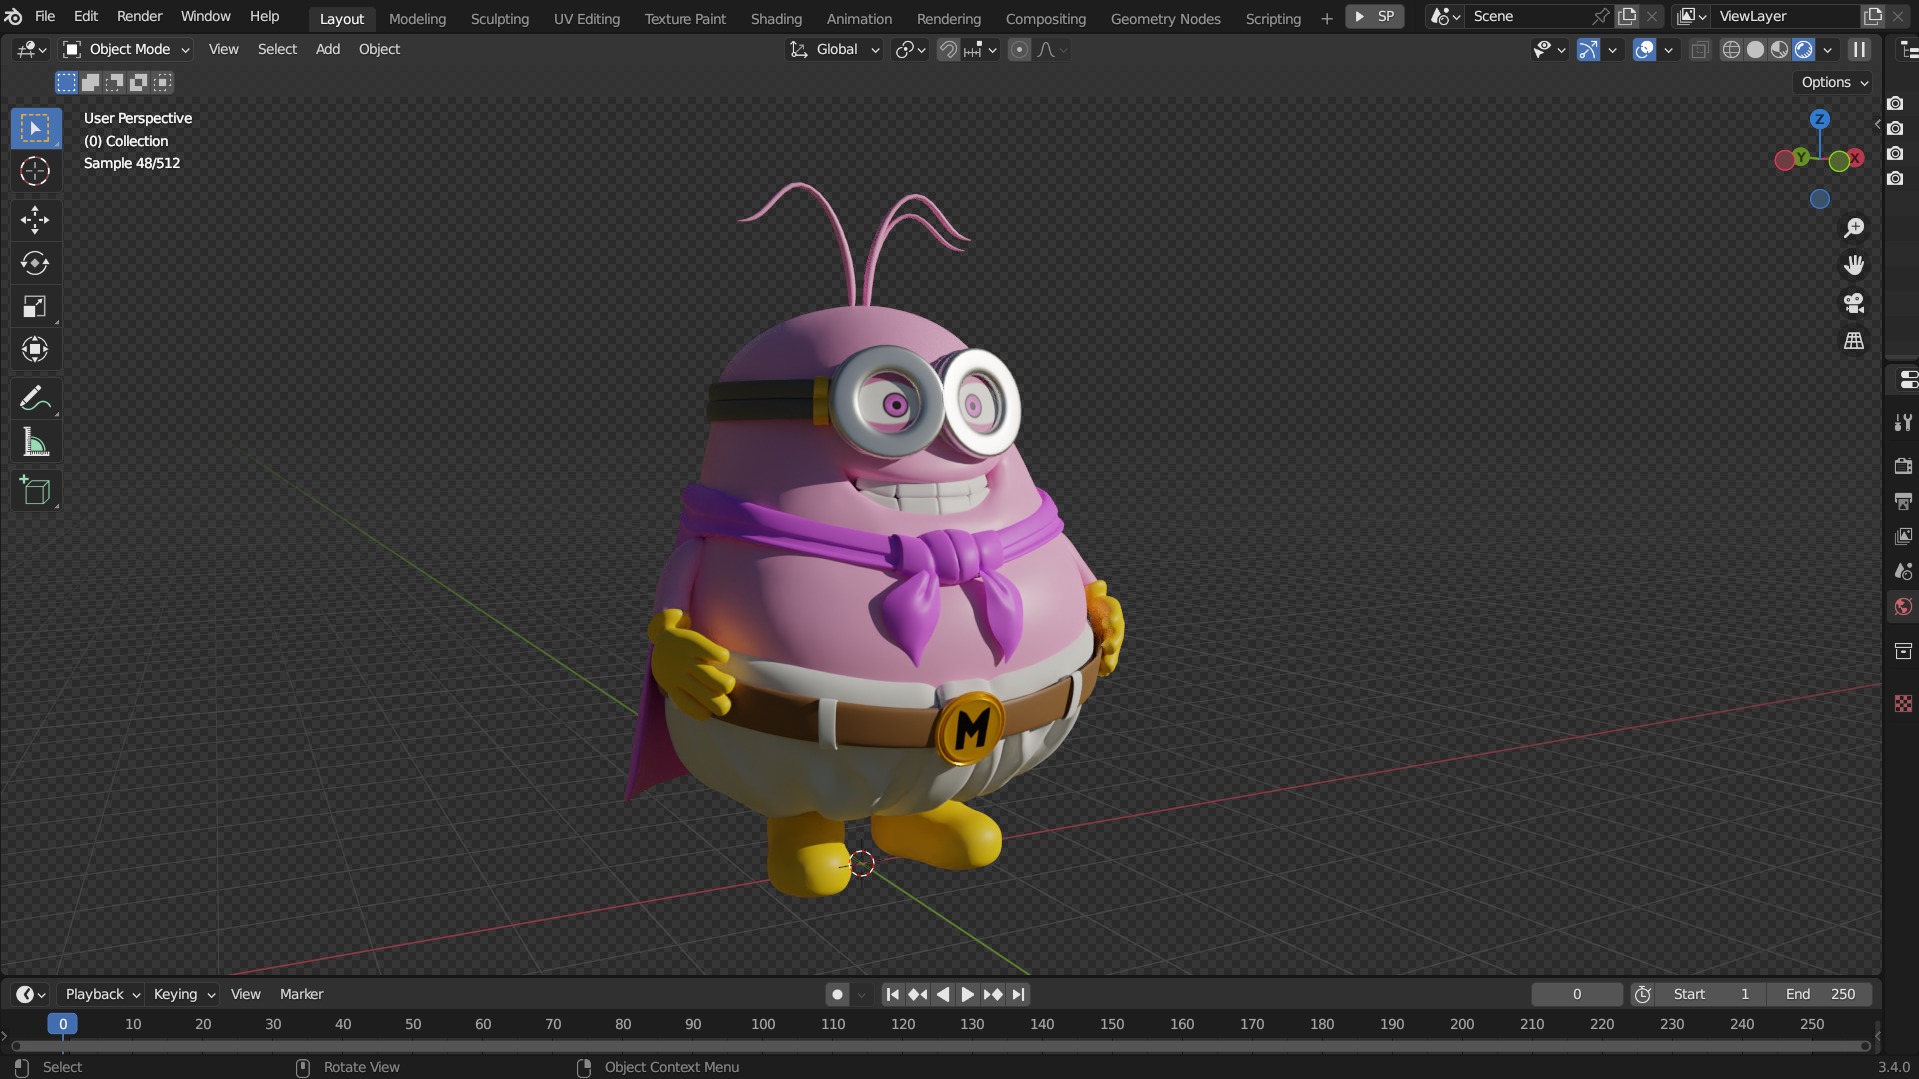Viewport: 1919px width, 1079px height.
Task: Expand the Options dropdown
Action: [x=1835, y=82]
